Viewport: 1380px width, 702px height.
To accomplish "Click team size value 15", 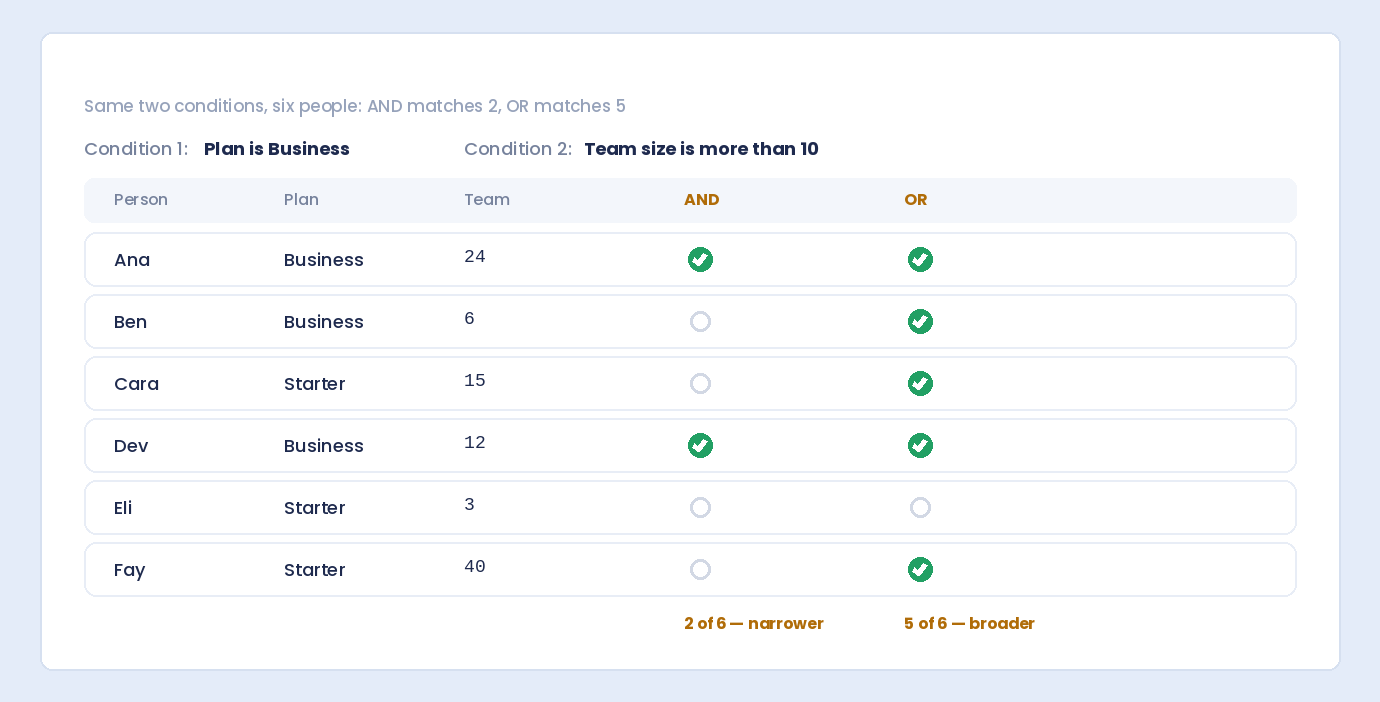I will (475, 381).
